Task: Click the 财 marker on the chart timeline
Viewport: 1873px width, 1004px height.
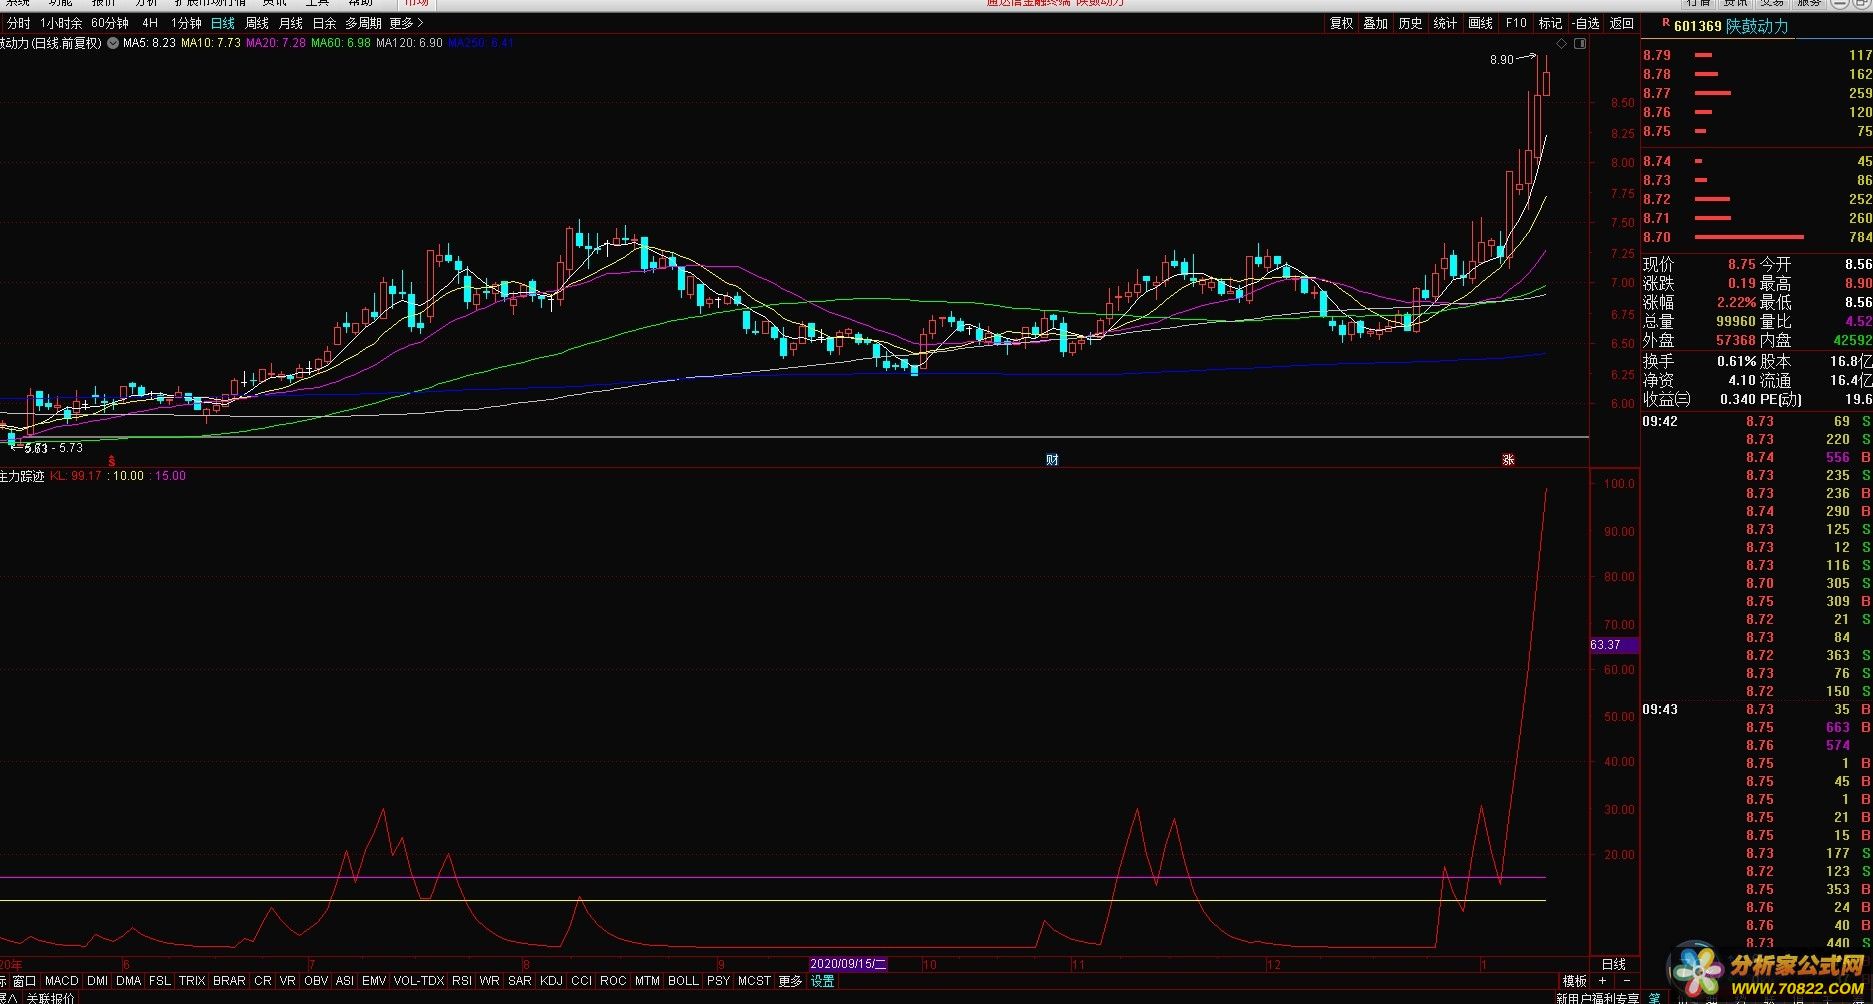Action: tap(1052, 460)
